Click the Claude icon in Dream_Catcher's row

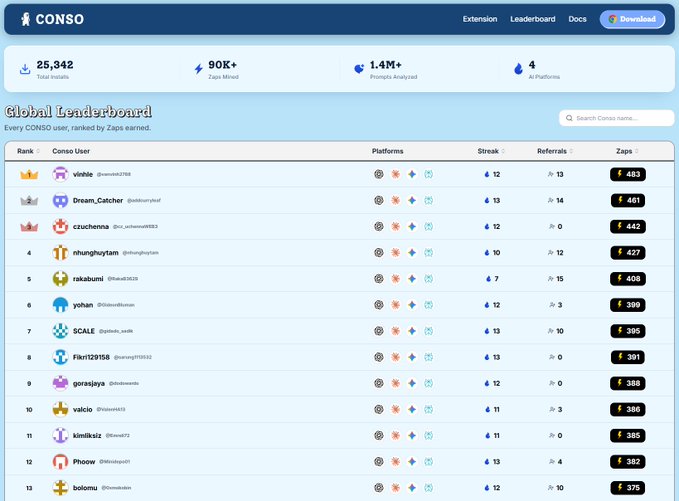[395, 200]
